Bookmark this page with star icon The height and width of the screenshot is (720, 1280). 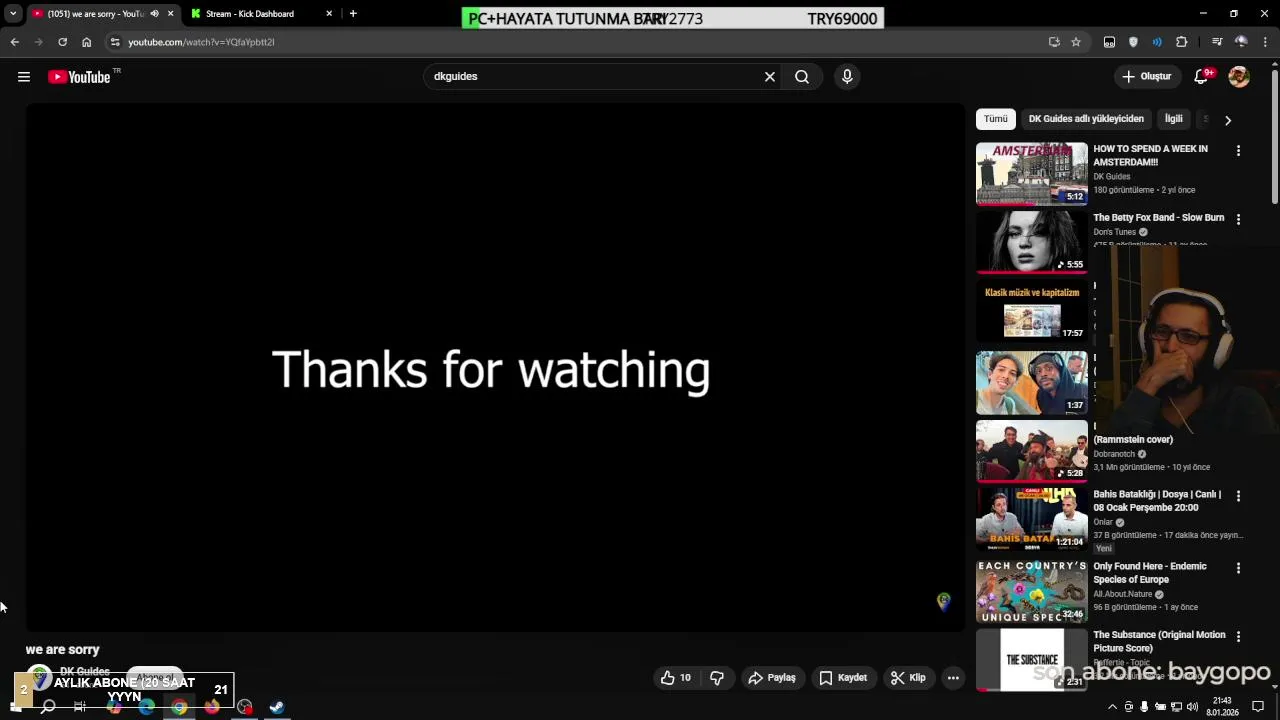[1076, 42]
